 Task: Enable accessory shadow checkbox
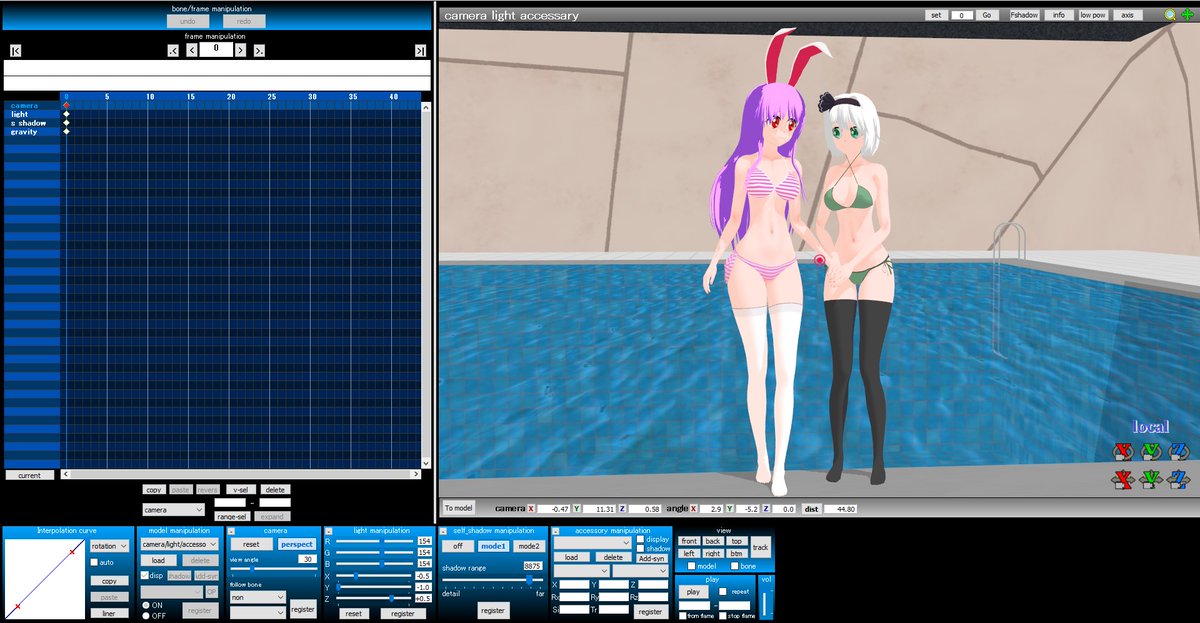640,548
